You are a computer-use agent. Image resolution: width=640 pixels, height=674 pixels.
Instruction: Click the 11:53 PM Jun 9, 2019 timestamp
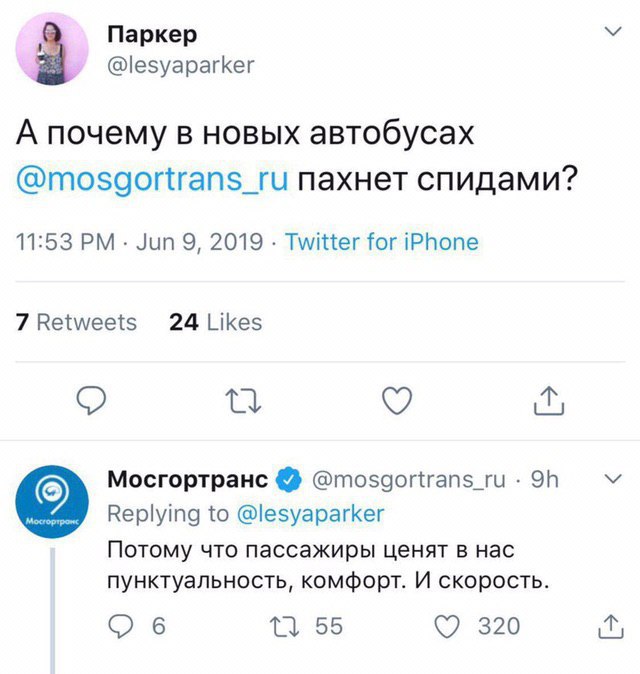pyautogui.click(x=141, y=242)
